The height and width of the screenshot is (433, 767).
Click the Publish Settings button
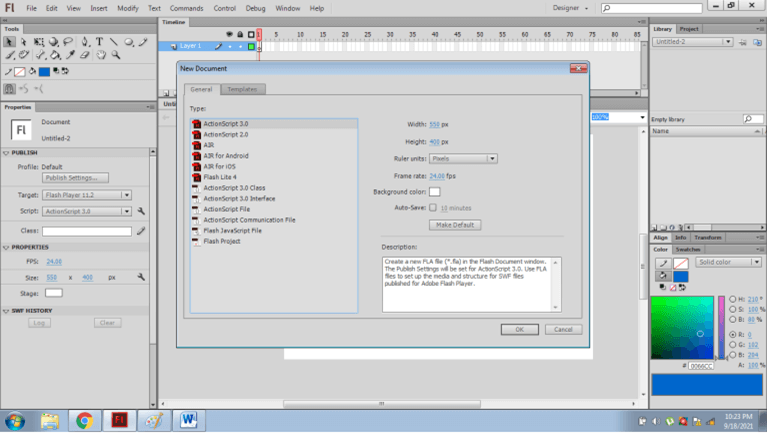75,178
